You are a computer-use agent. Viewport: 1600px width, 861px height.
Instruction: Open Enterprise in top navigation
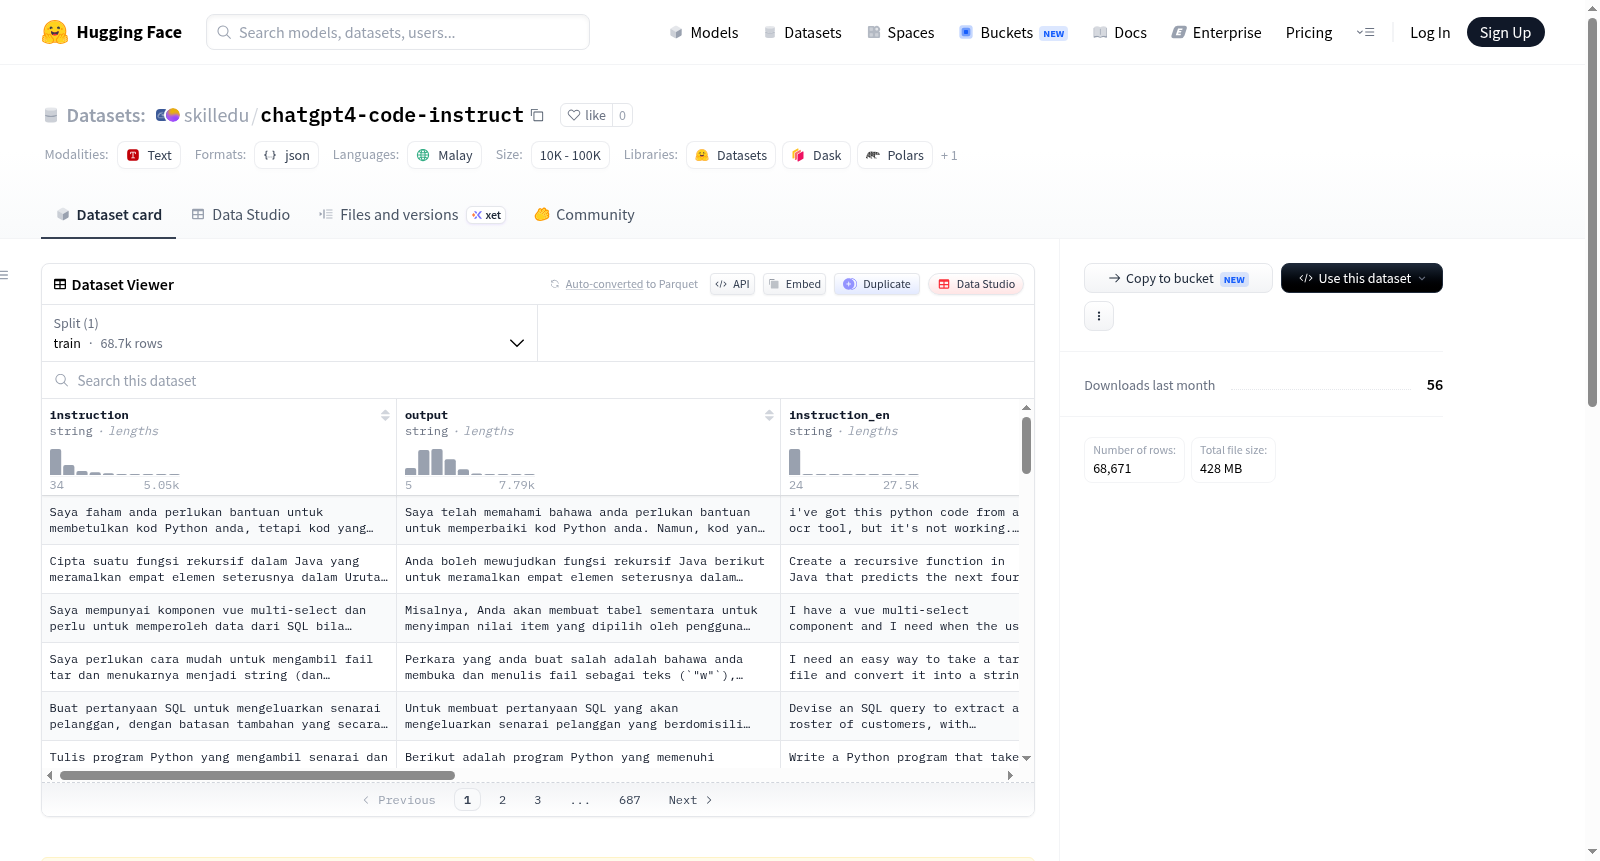pos(1216,32)
